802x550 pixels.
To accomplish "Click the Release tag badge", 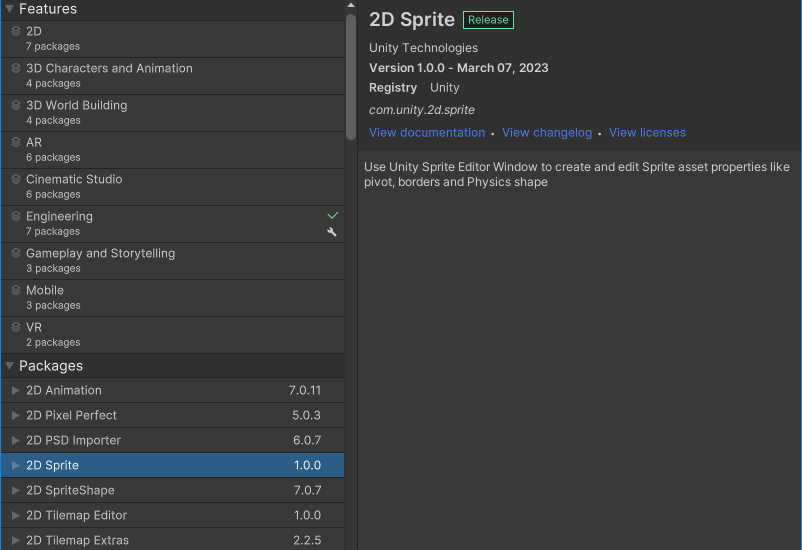I will (x=488, y=20).
